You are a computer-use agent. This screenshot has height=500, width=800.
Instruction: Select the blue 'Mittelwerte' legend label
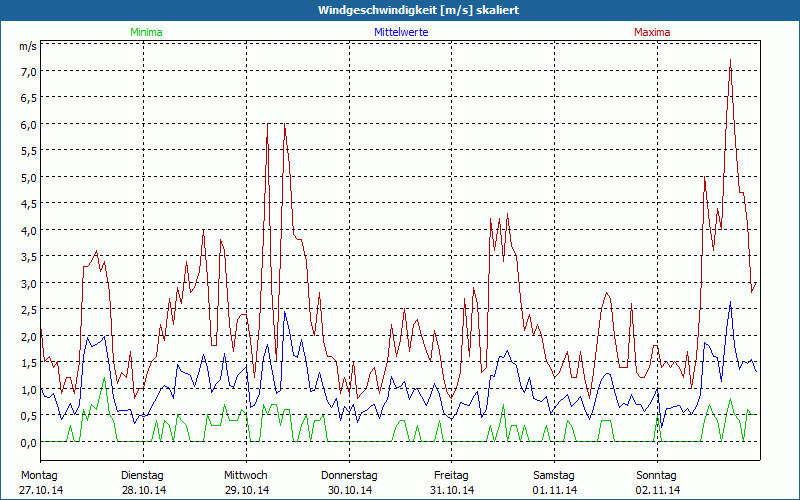(400, 32)
